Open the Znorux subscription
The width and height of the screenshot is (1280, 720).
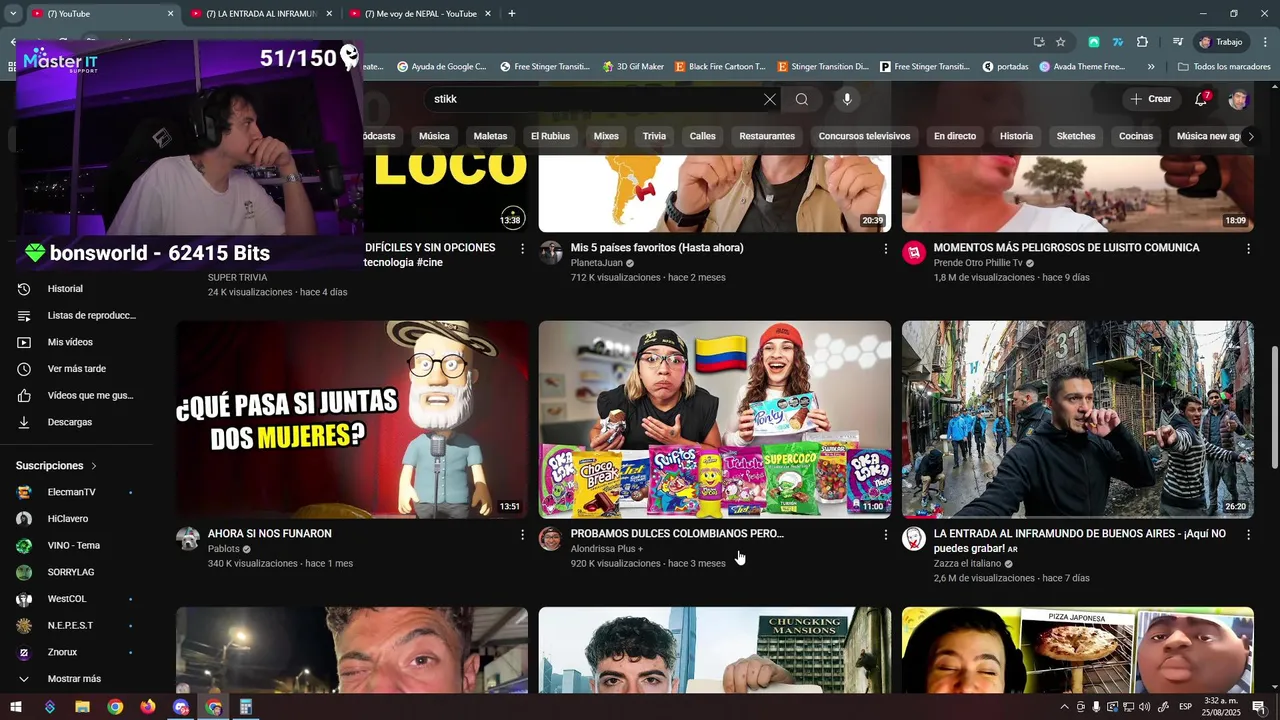[x=76, y=652]
